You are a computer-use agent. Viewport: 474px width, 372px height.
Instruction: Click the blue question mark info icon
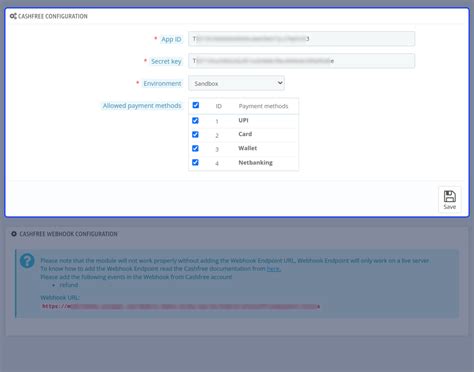coord(27,261)
